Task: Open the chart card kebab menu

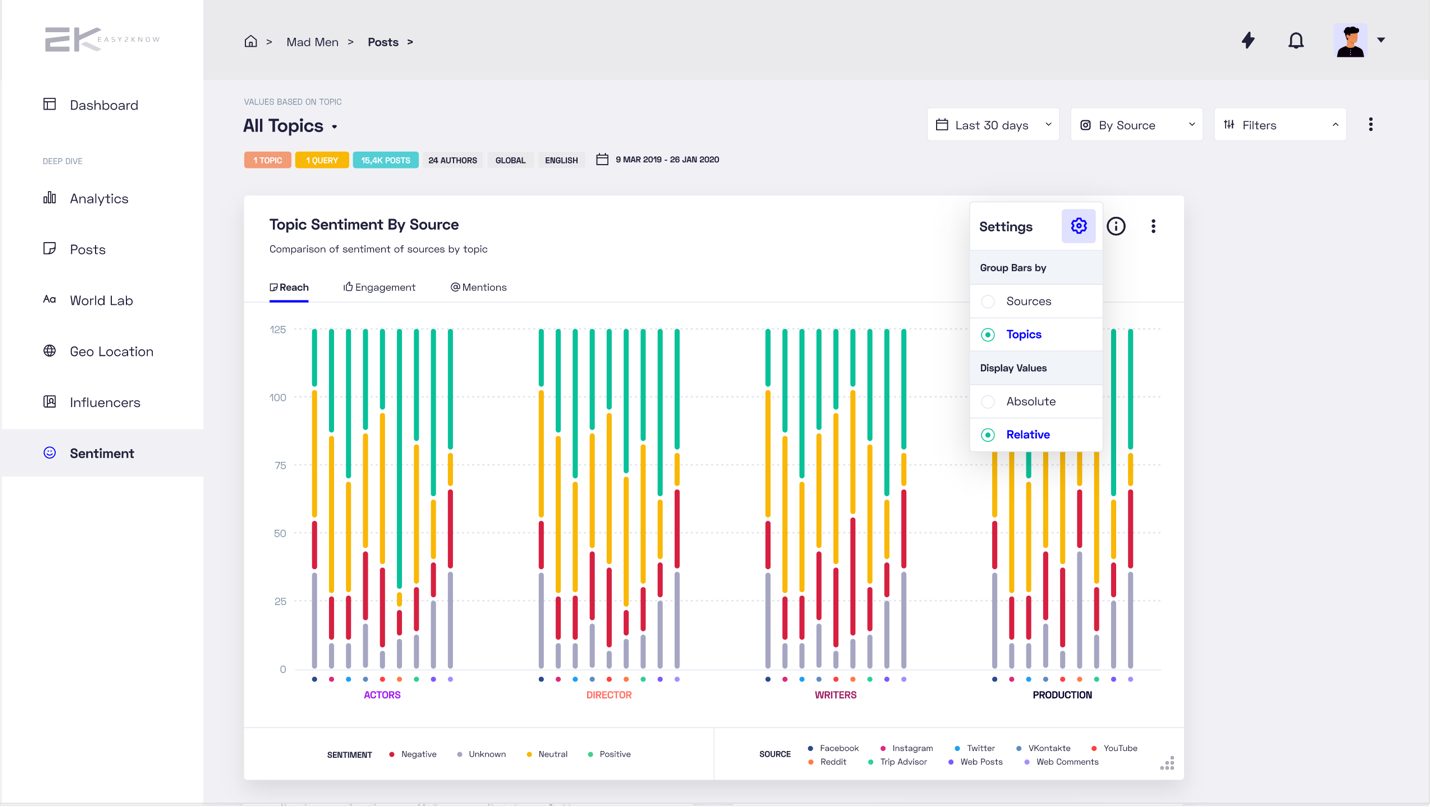Action: pyautogui.click(x=1153, y=226)
